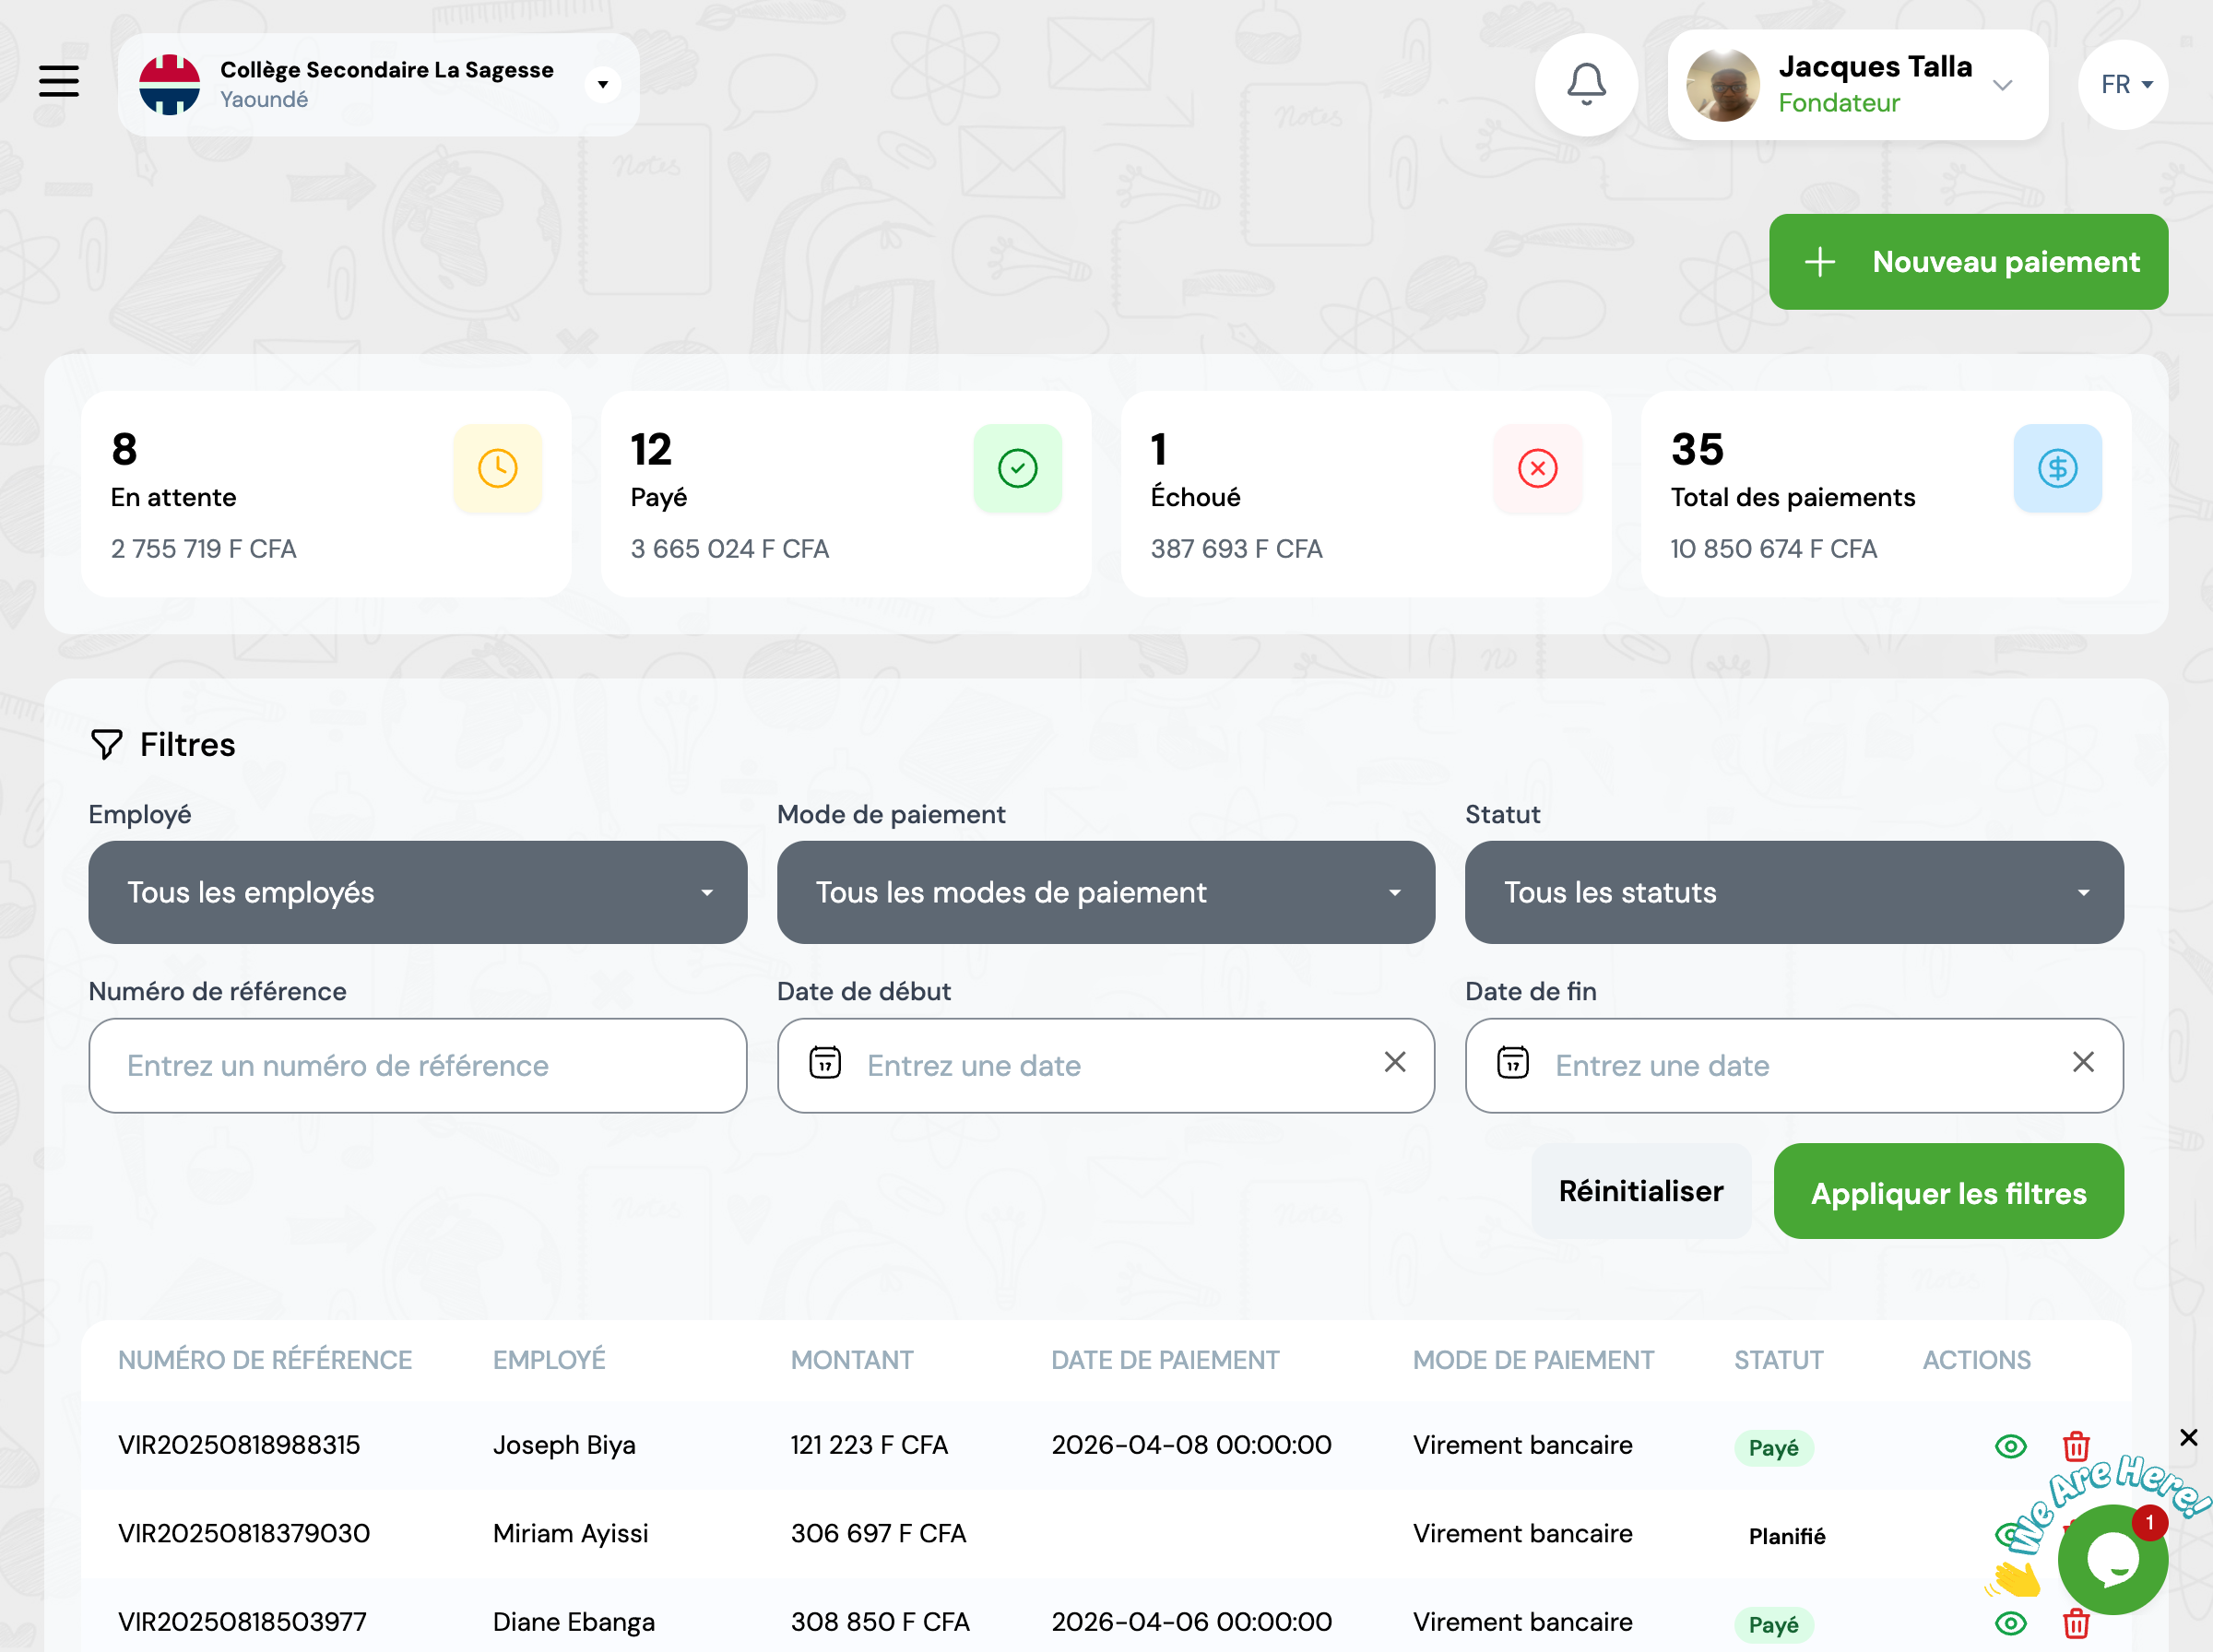Open the FR language selector
Image resolution: width=2213 pixels, height=1652 pixels.
click(2123, 85)
